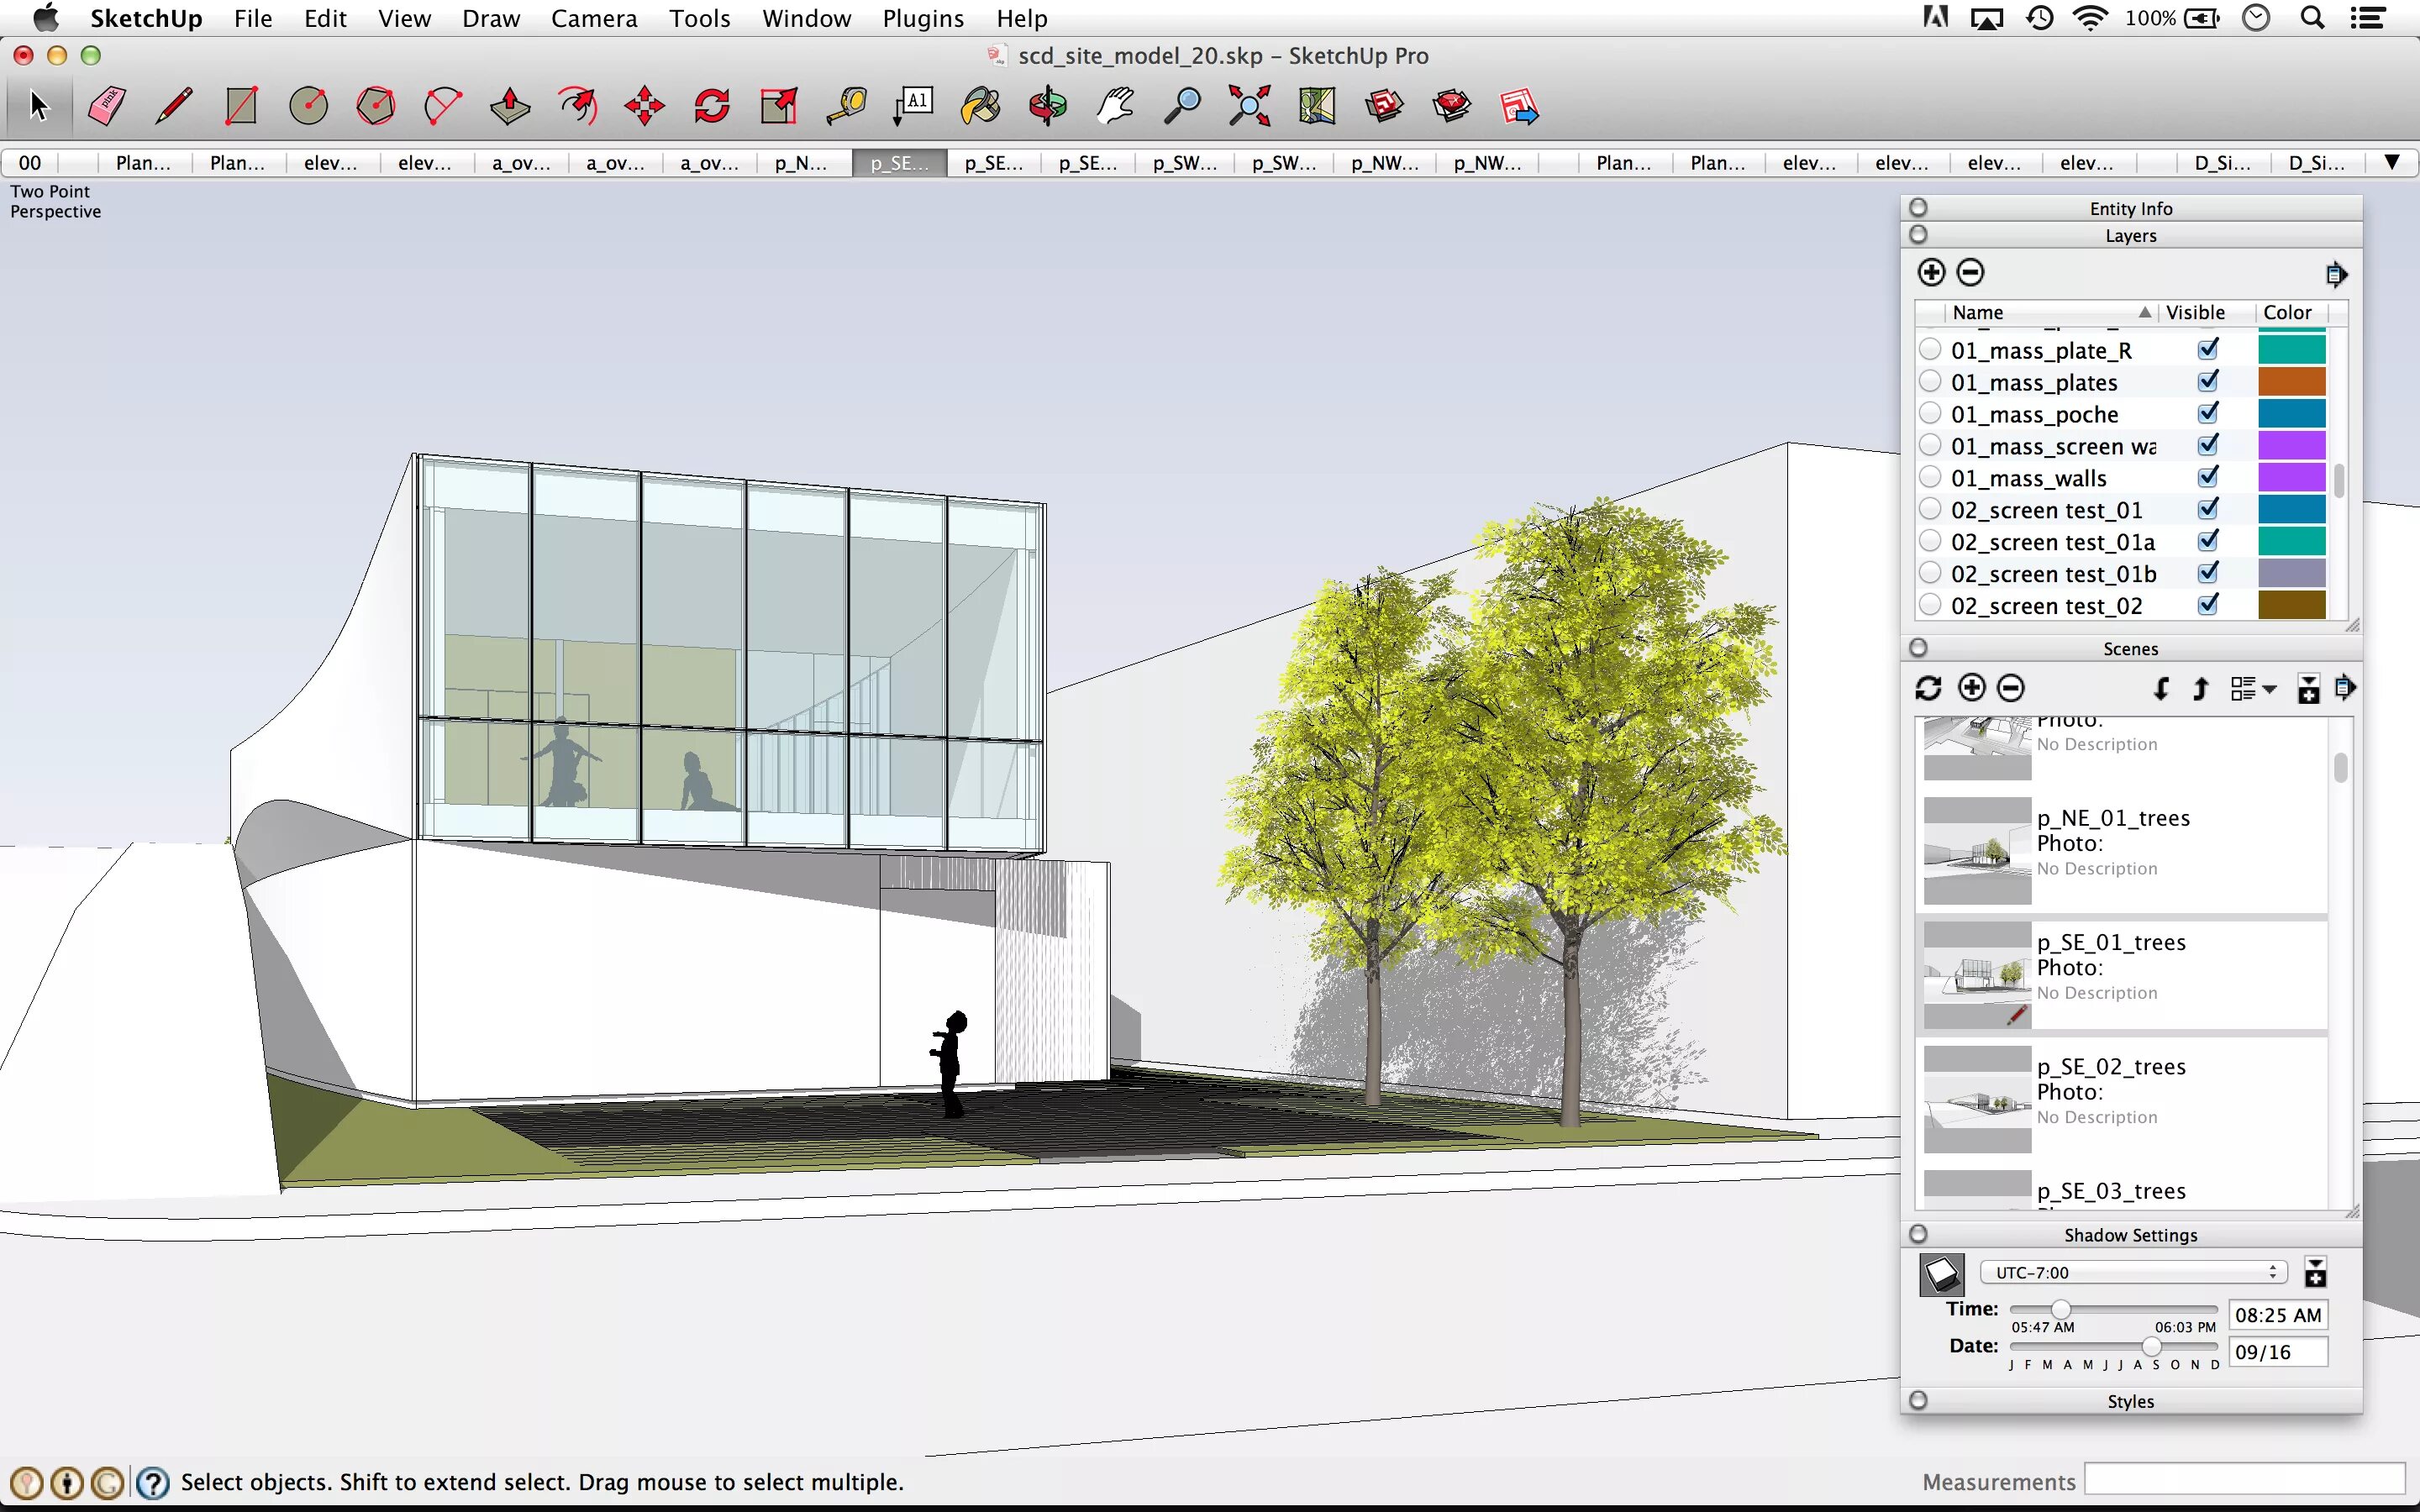Expand the scene tabs overflow arrow
Viewport: 2420px width, 1512px height.
pyautogui.click(x=2391, y=162)
